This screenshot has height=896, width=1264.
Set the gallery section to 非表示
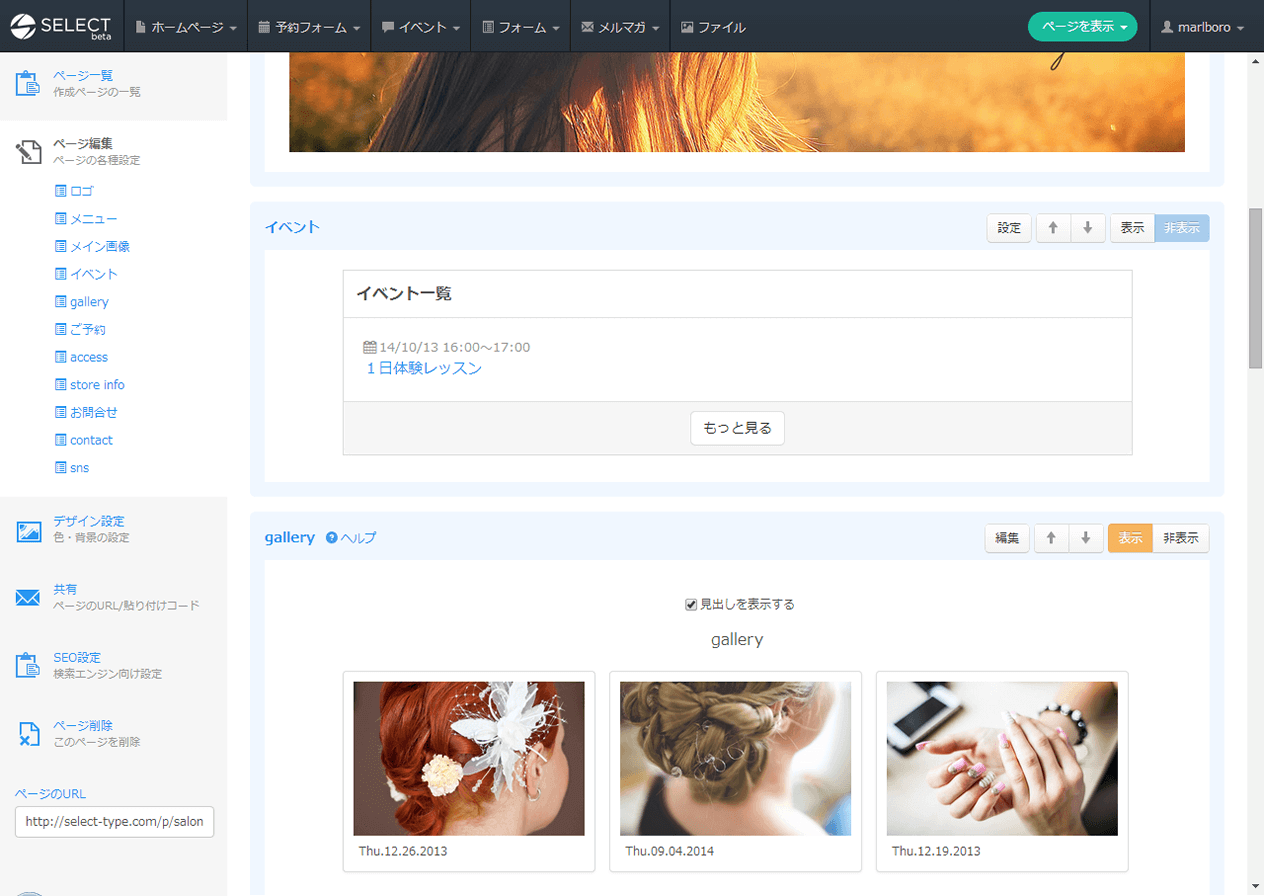coord(1180,538)
